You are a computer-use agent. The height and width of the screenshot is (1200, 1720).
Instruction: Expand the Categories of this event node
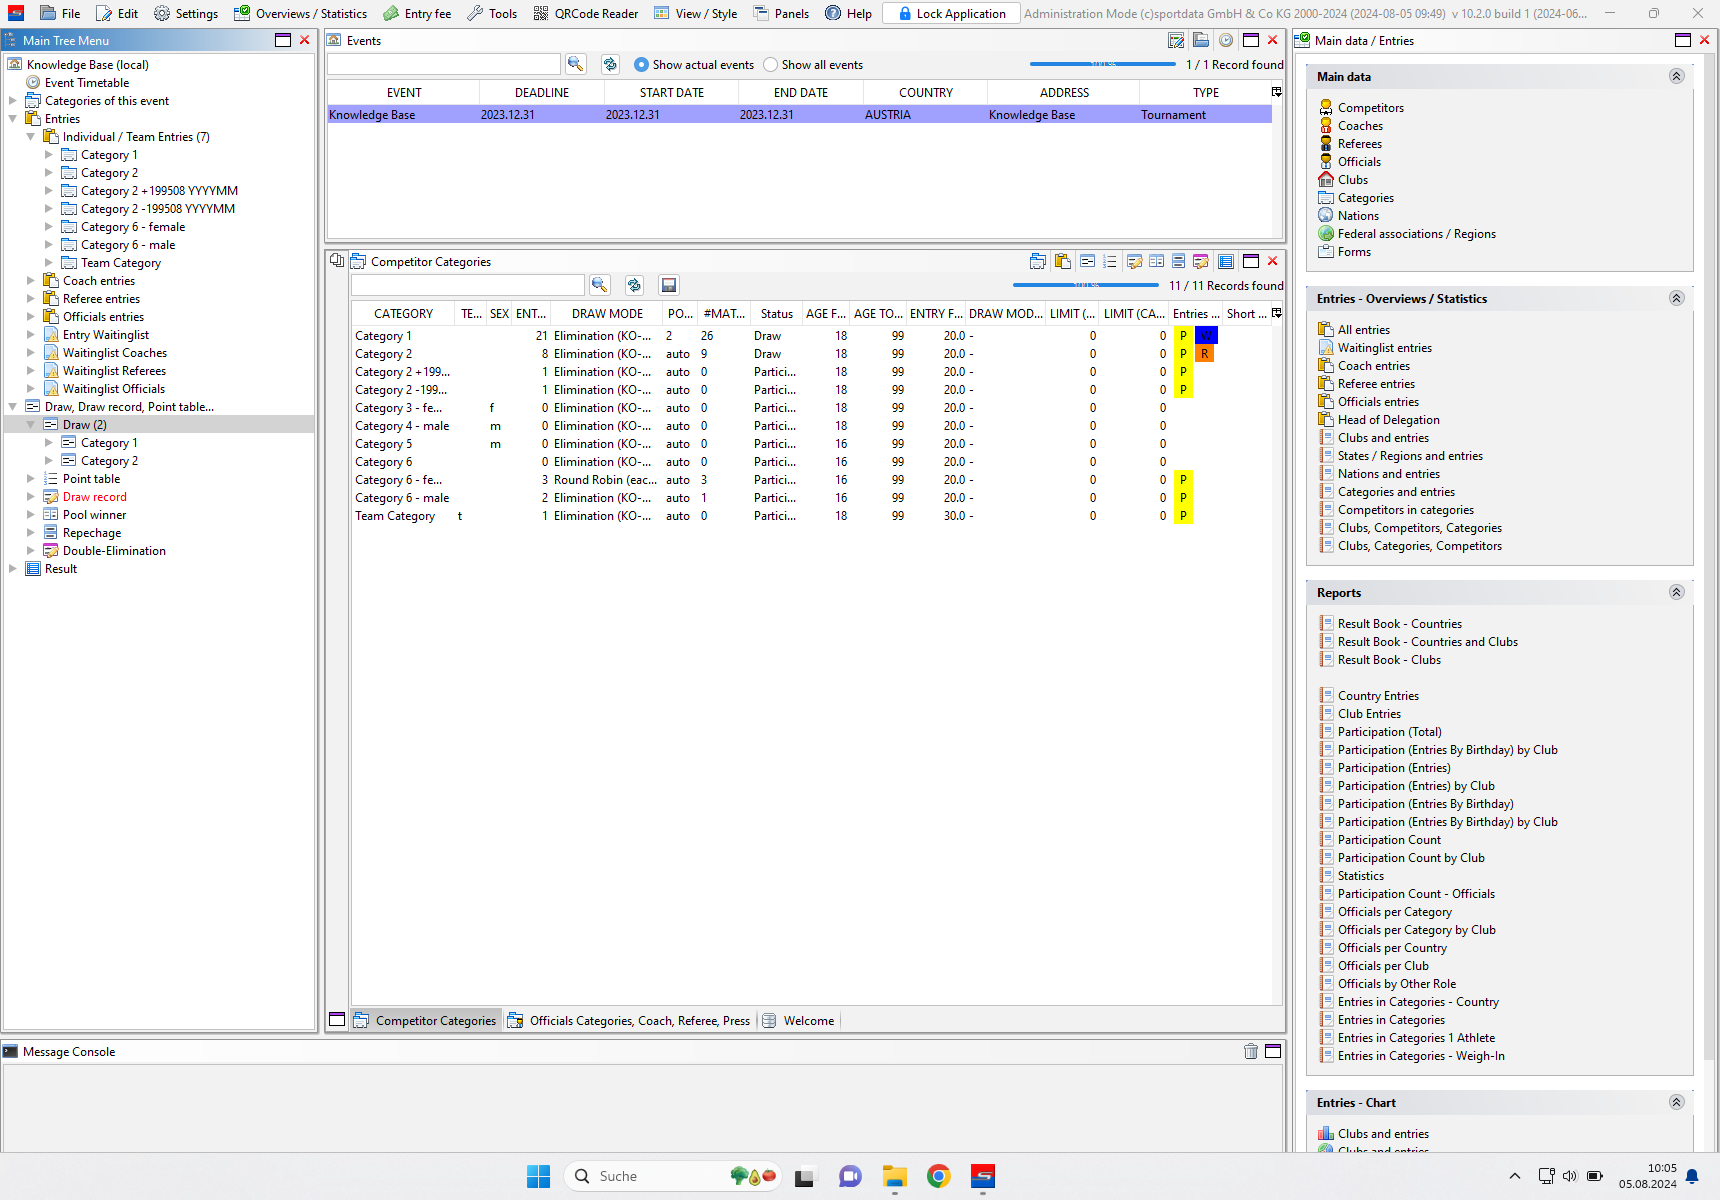pos(13,100)
